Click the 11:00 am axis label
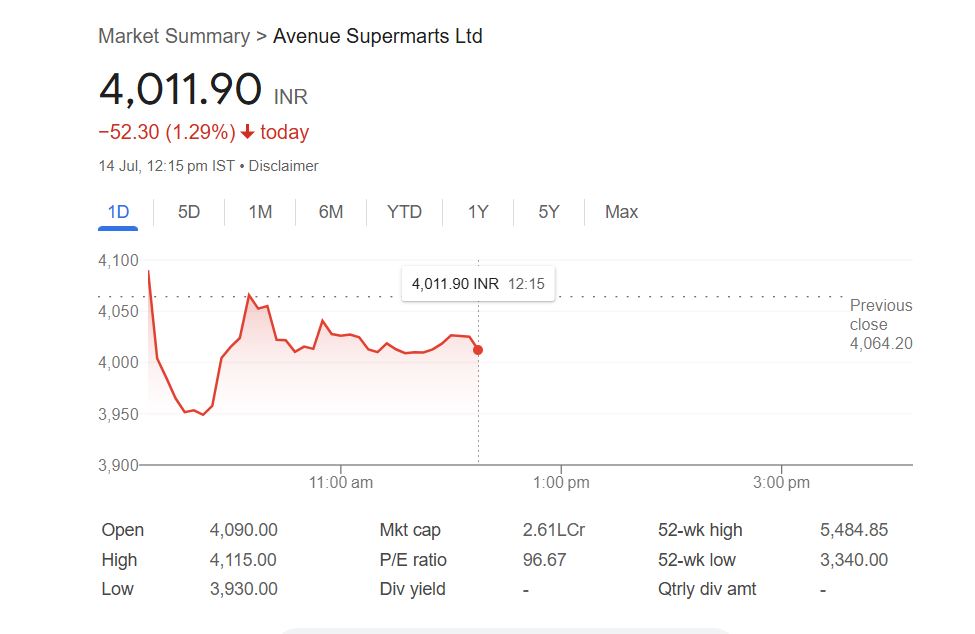 (341, 482)
